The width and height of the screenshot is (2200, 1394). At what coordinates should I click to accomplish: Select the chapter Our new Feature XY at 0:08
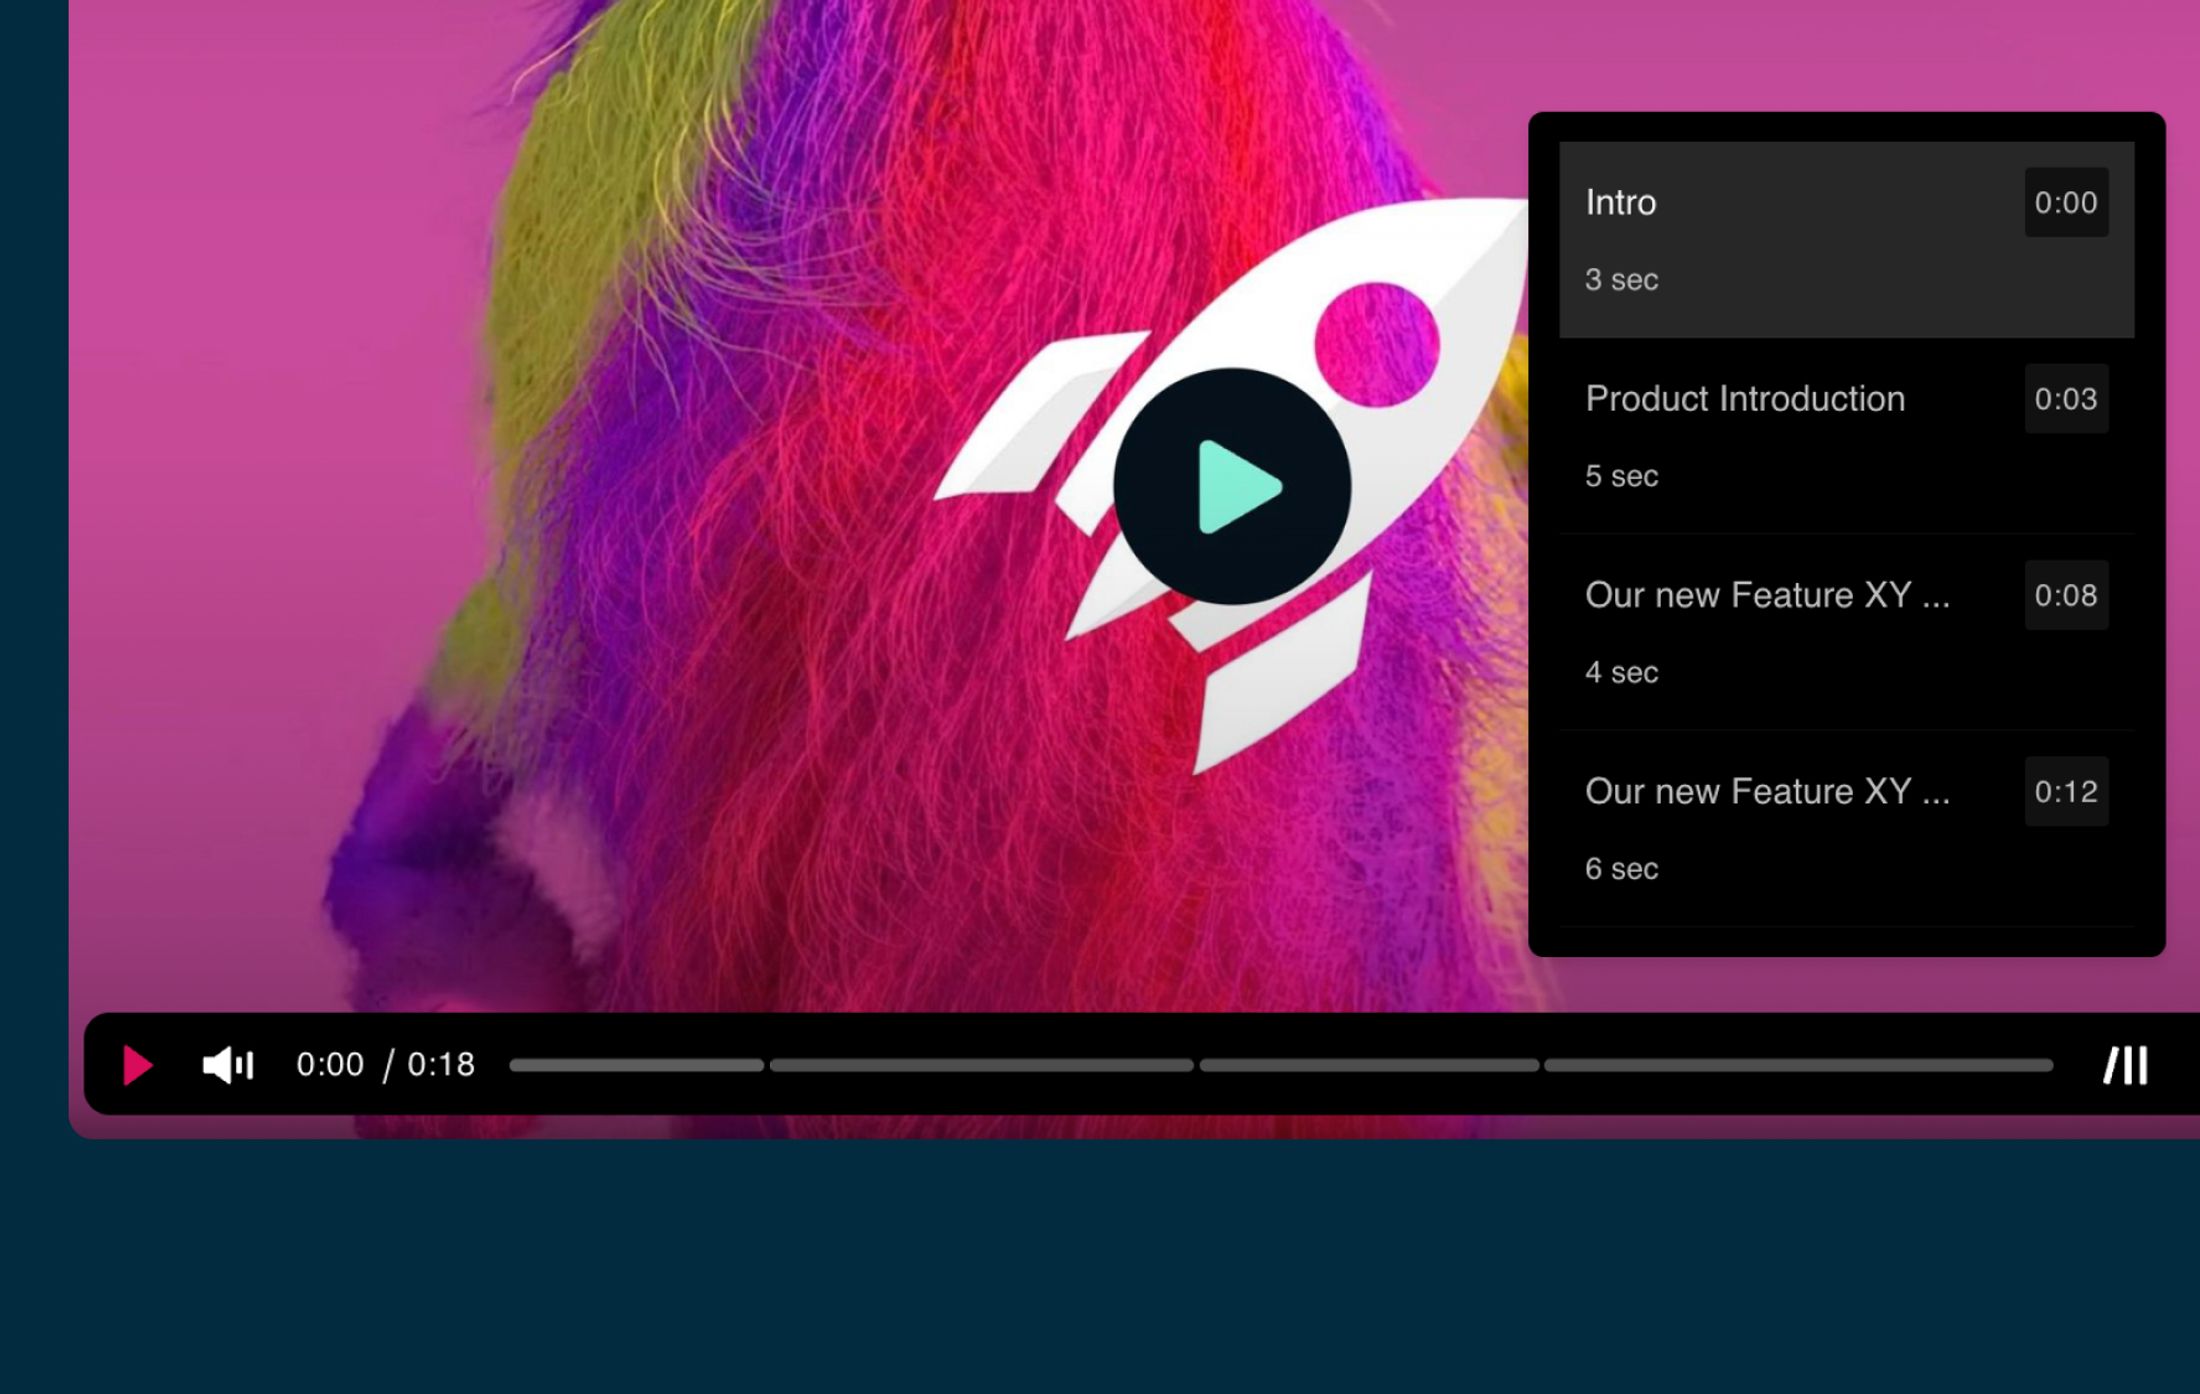point(1845,634)
